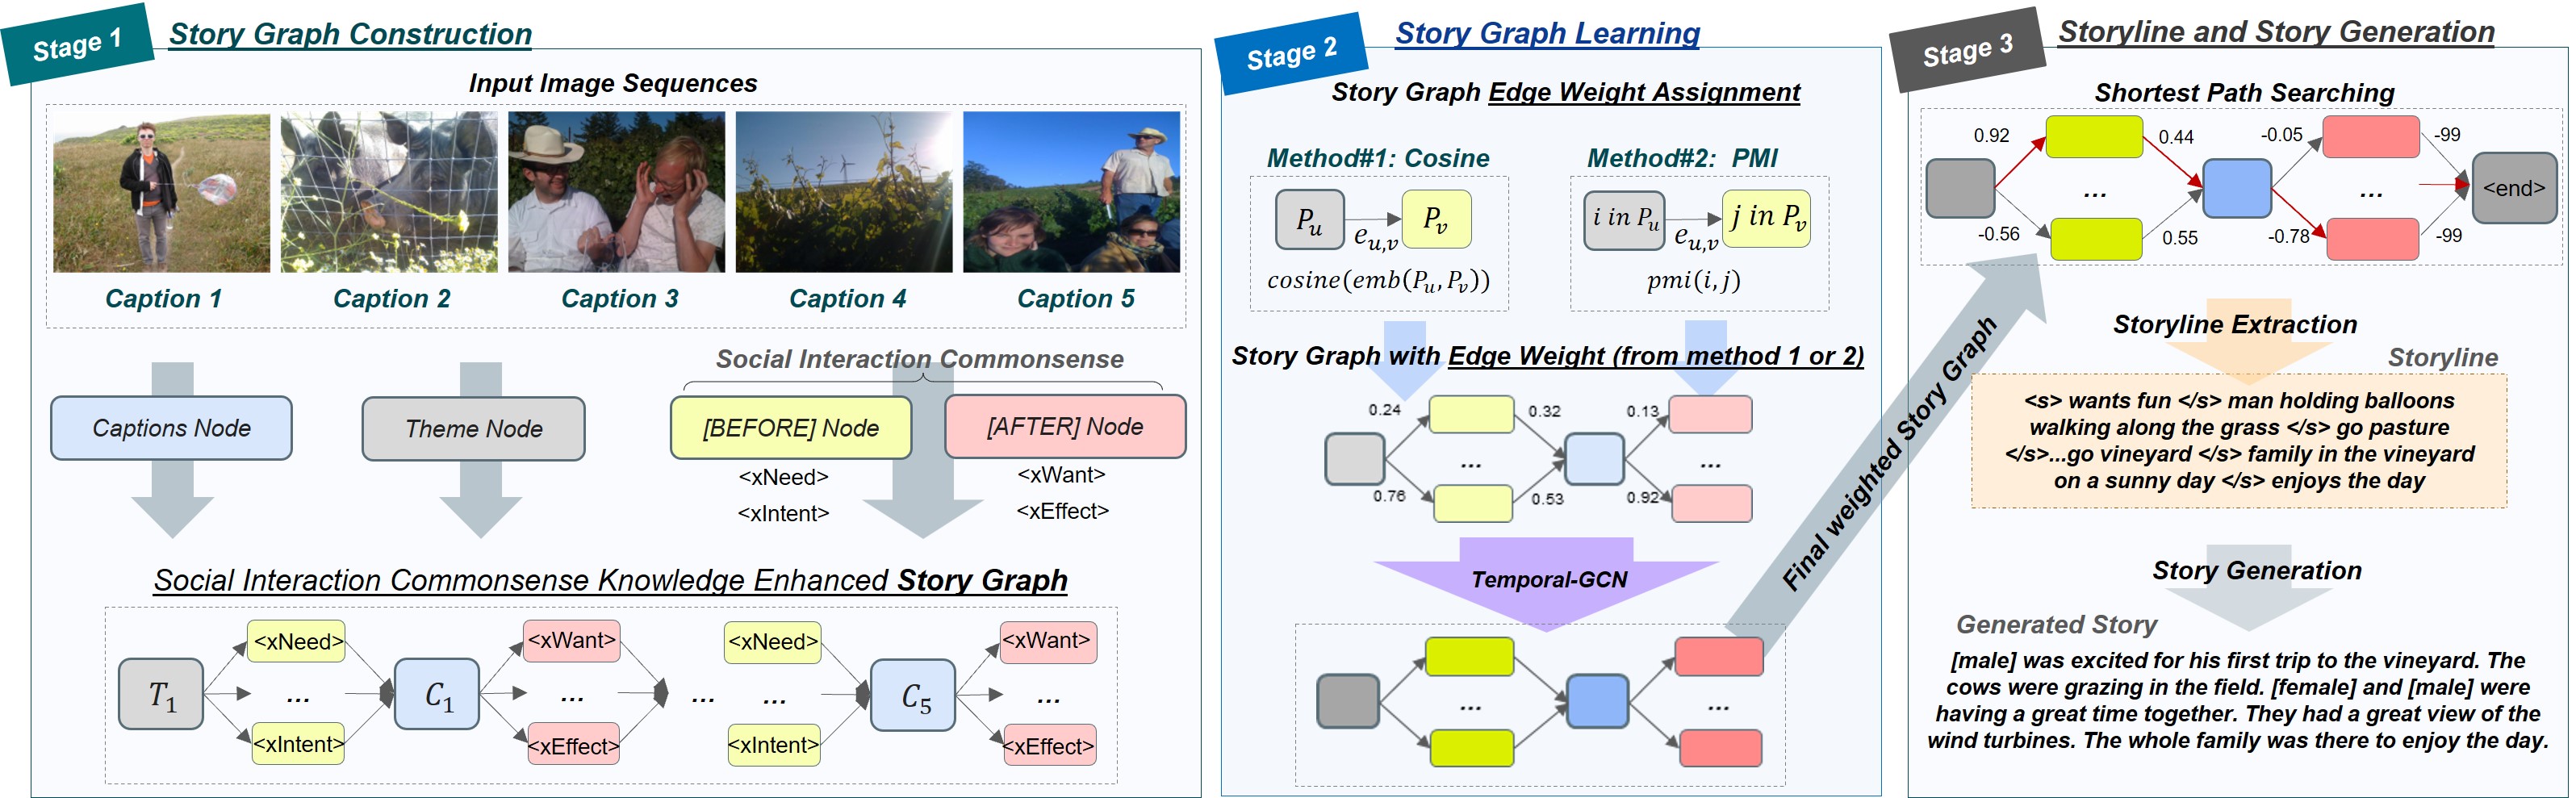Click the gray Pu box under Cosine
The image size is (2576, 798).
pos(1309,219)
